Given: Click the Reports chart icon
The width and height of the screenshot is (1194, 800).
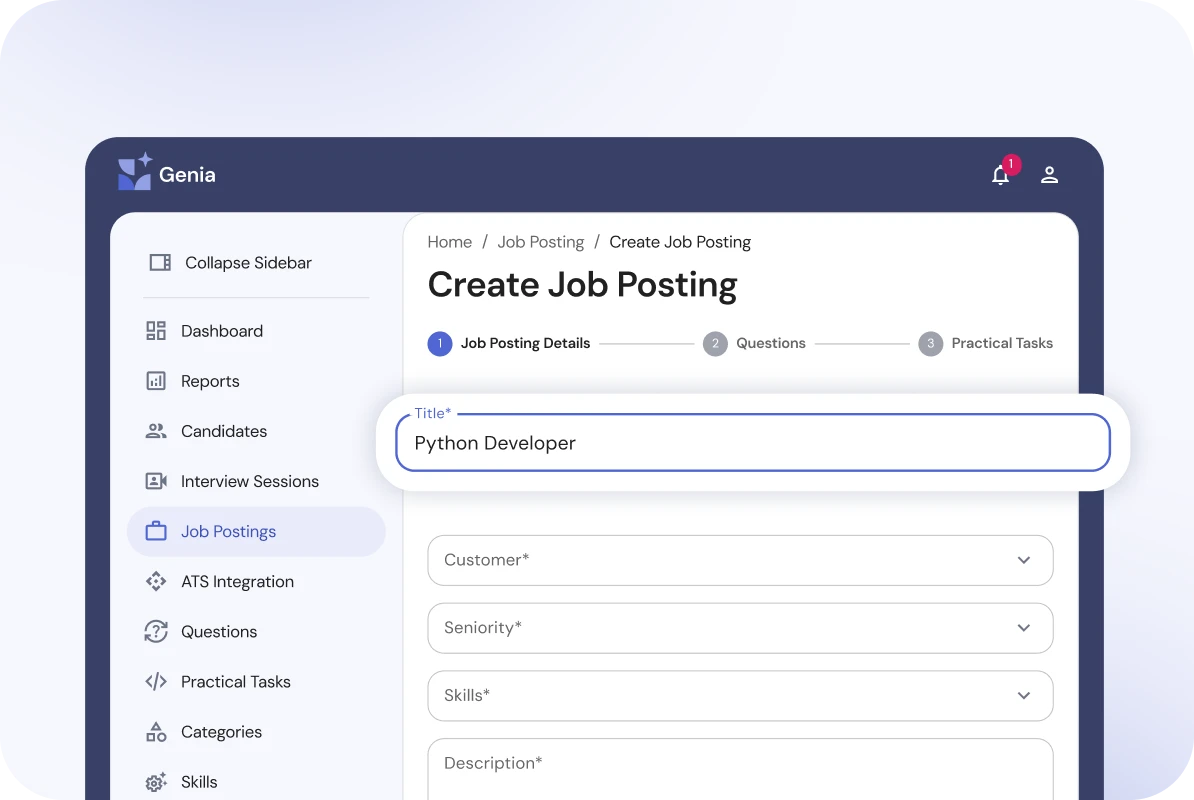Looking at the screenshot, I should click(156, 381).
